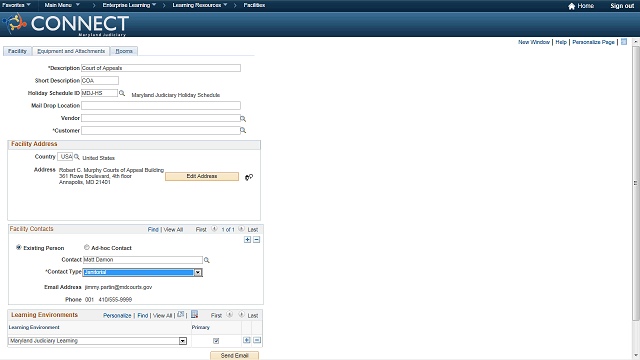Switch to the Rooms tab
Screen dimensions: 640x360
124,51
